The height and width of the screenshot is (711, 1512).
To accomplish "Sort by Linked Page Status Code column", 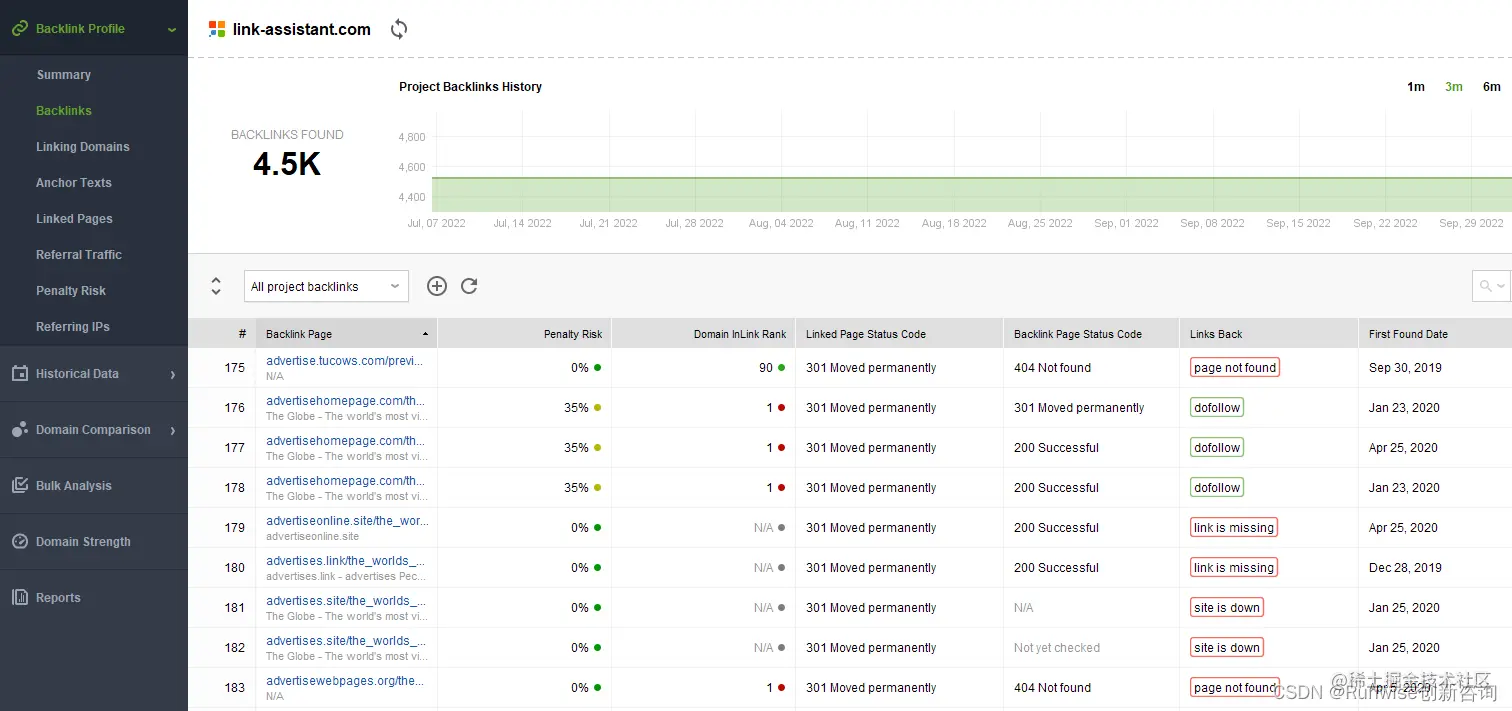I will (899, 334).
